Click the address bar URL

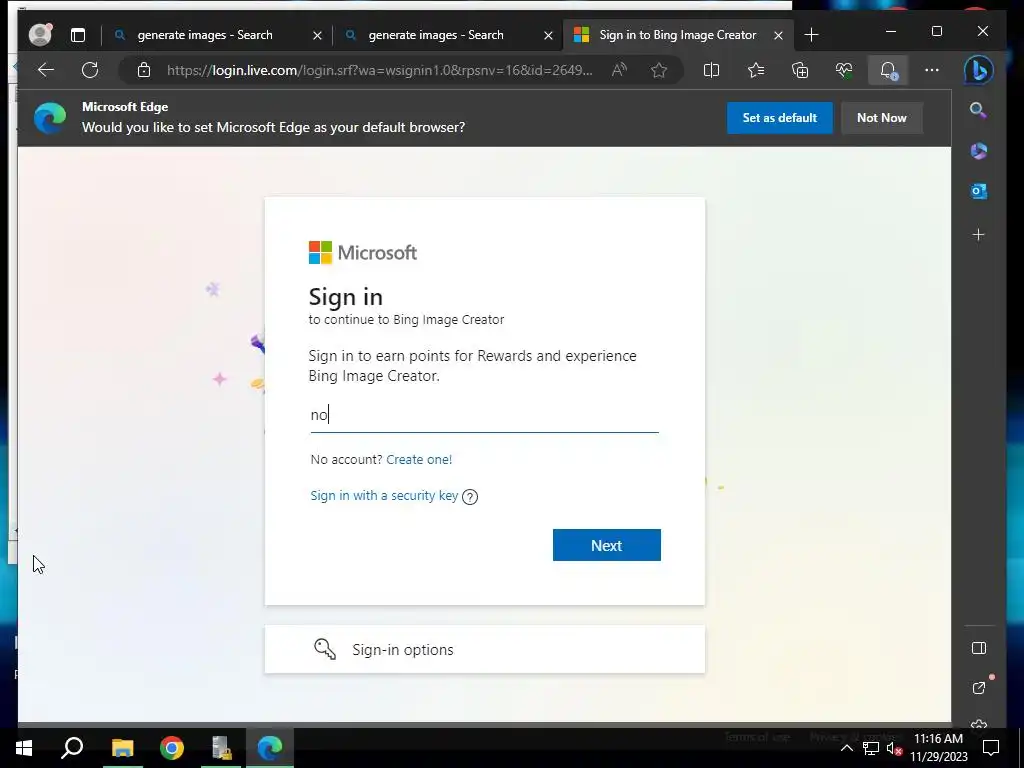pyautogui.click(x=379, y=71)
